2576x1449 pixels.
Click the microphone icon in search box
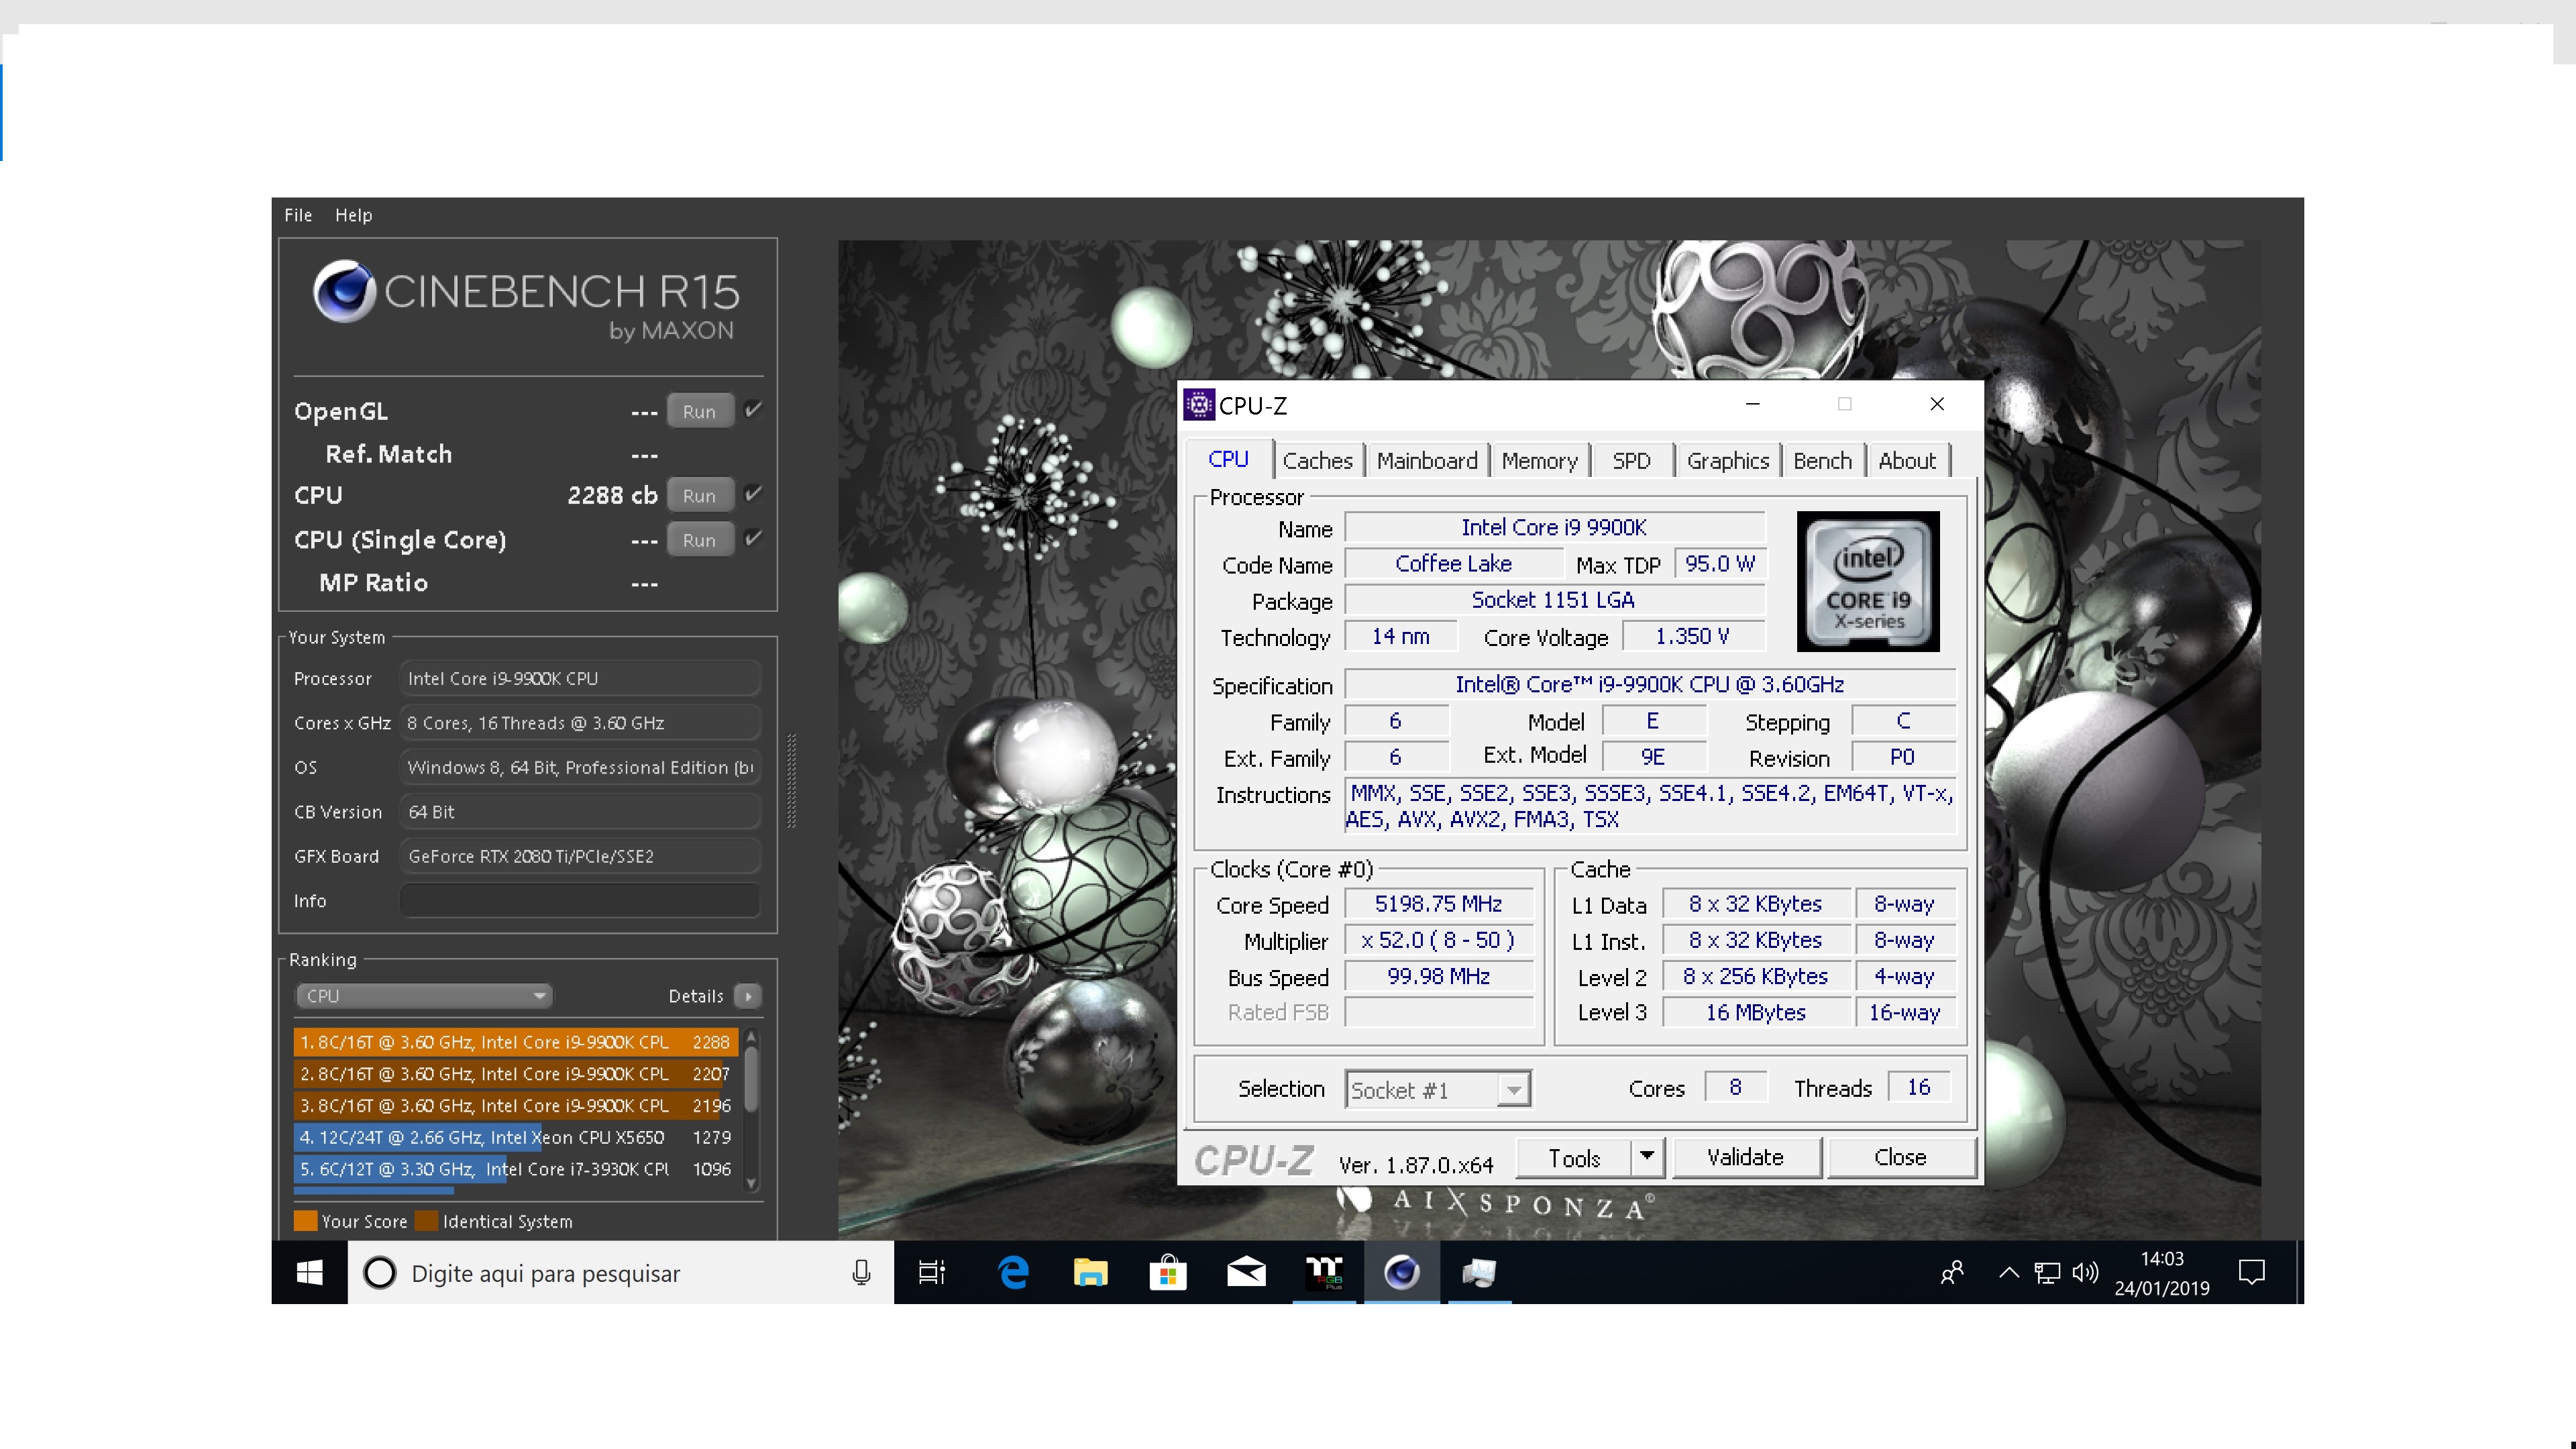coord(861,1273)
